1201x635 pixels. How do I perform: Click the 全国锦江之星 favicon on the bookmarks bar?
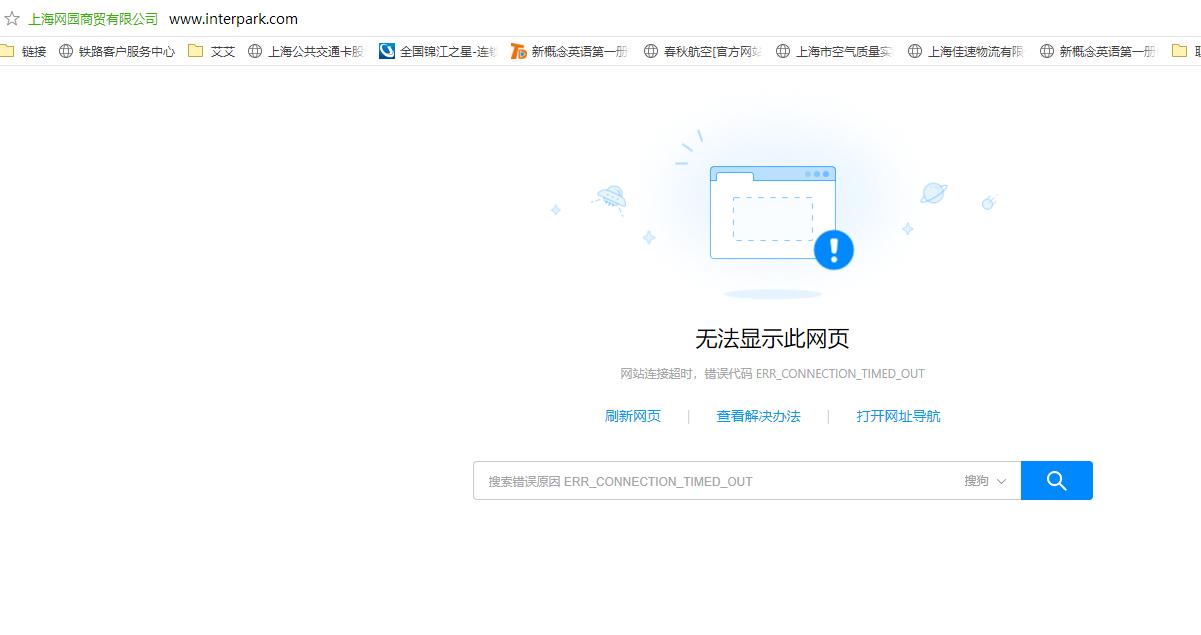[387, 50]
